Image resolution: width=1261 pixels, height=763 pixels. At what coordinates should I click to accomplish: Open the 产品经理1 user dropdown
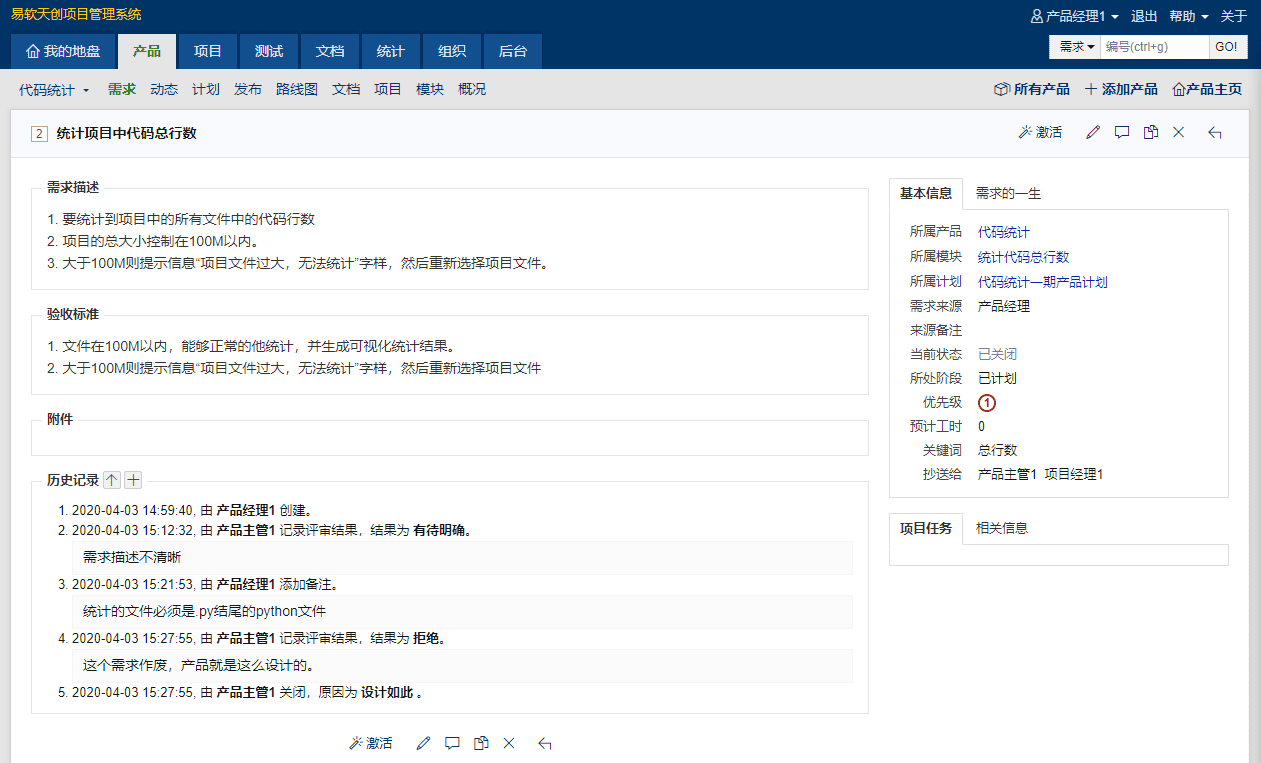tap(1075, 16)
